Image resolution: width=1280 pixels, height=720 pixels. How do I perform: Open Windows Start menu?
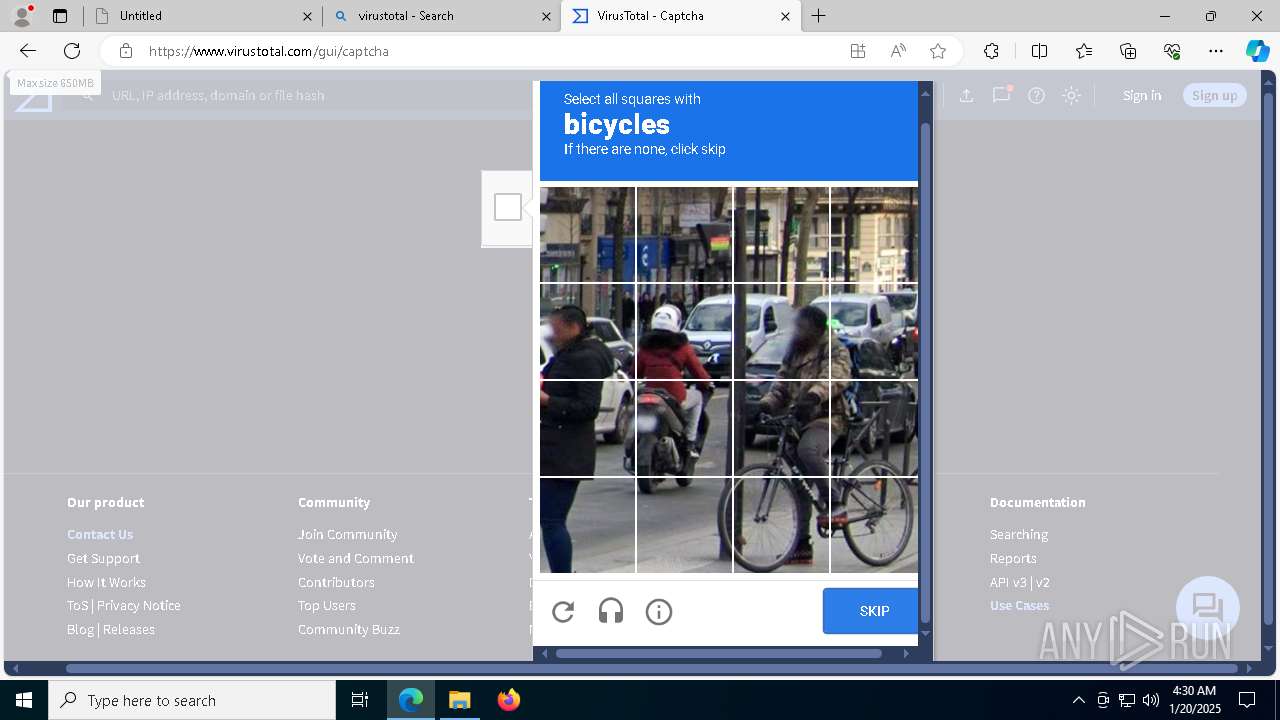tap(24, 700)
